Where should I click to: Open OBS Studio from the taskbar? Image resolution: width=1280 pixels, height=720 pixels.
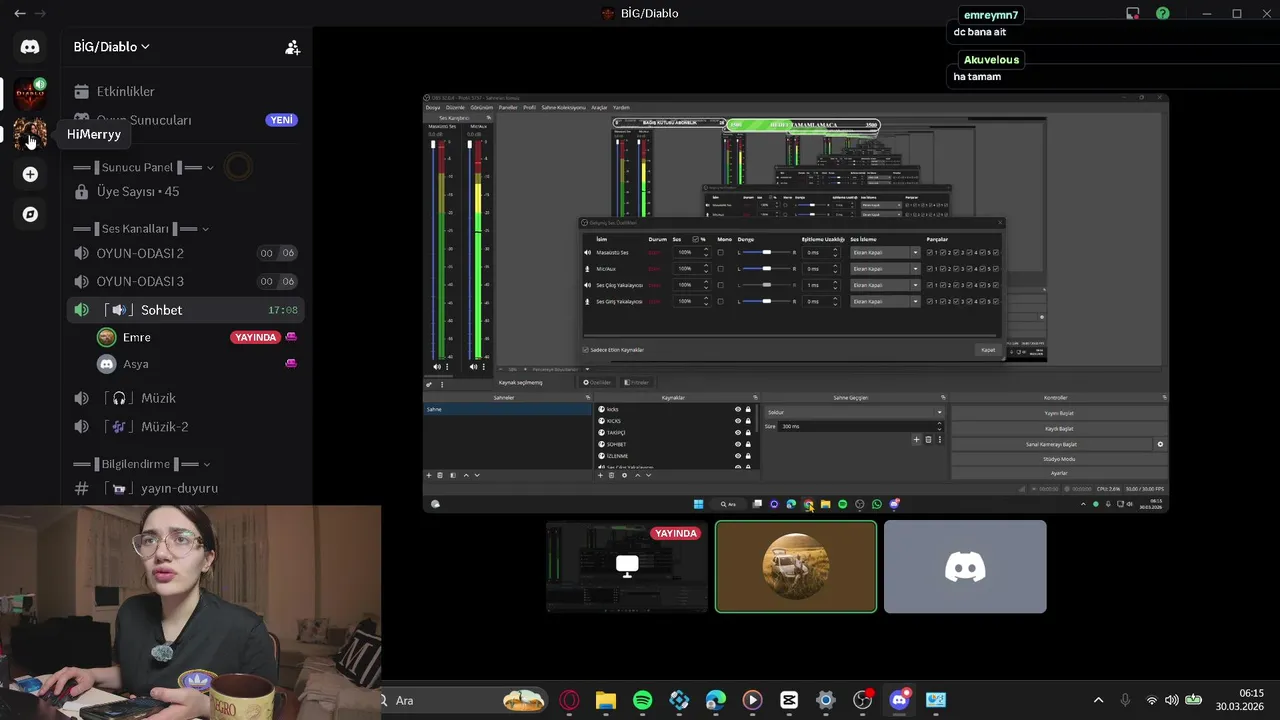click(x=862, y=700)
